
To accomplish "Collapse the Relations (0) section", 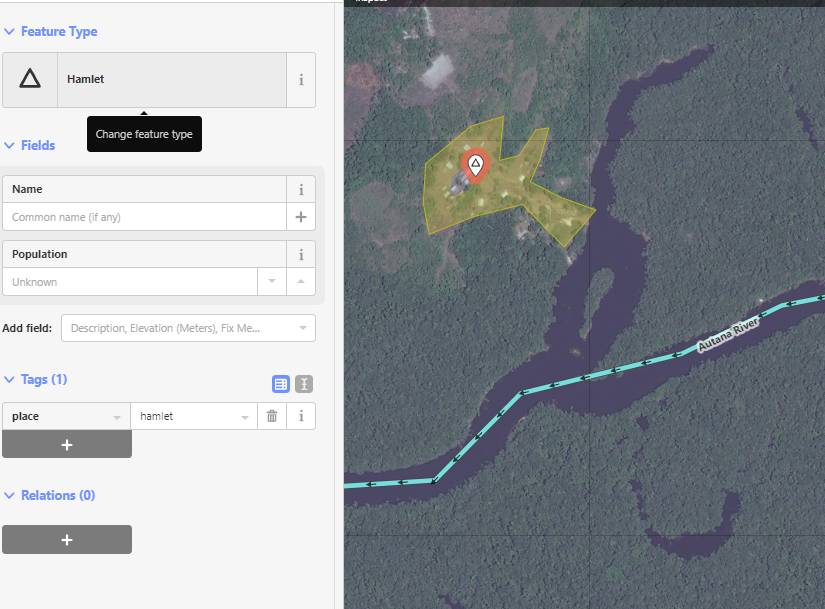I will pos(49,496).
